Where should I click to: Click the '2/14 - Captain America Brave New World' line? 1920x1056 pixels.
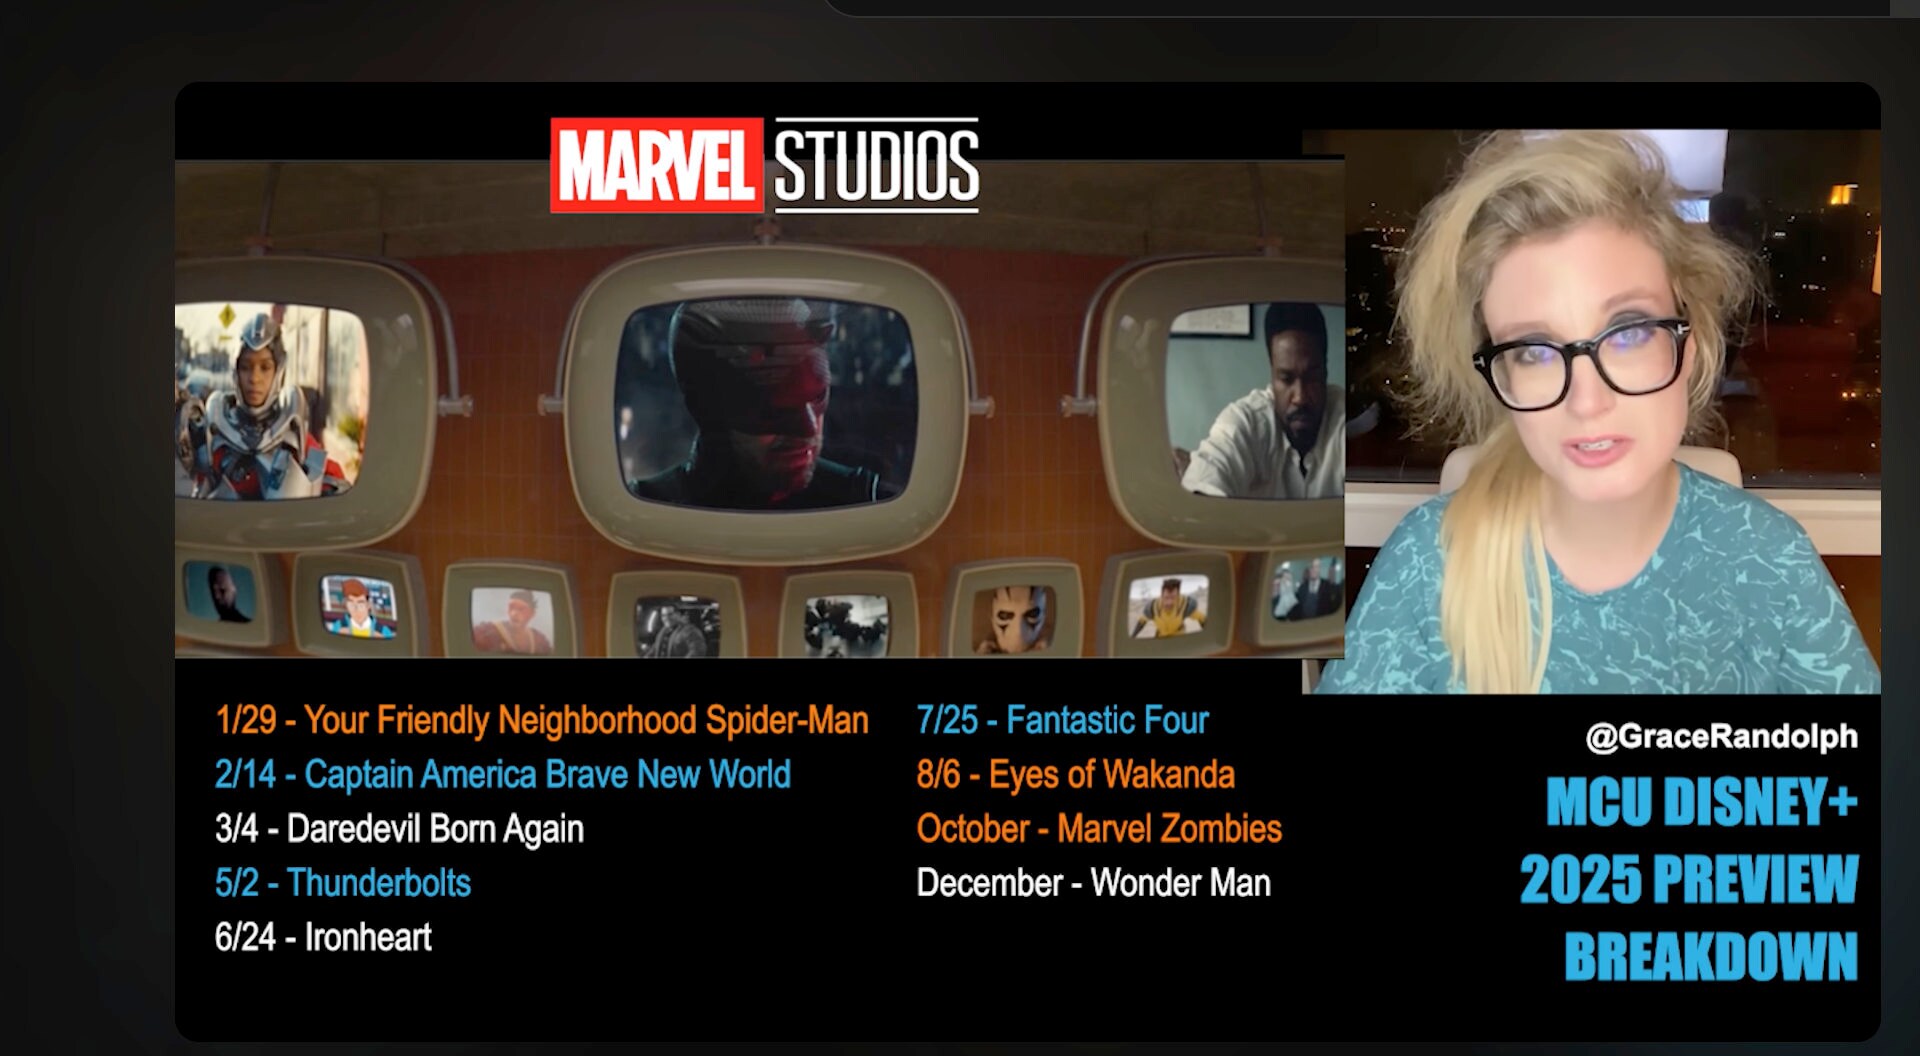(502, 774)
